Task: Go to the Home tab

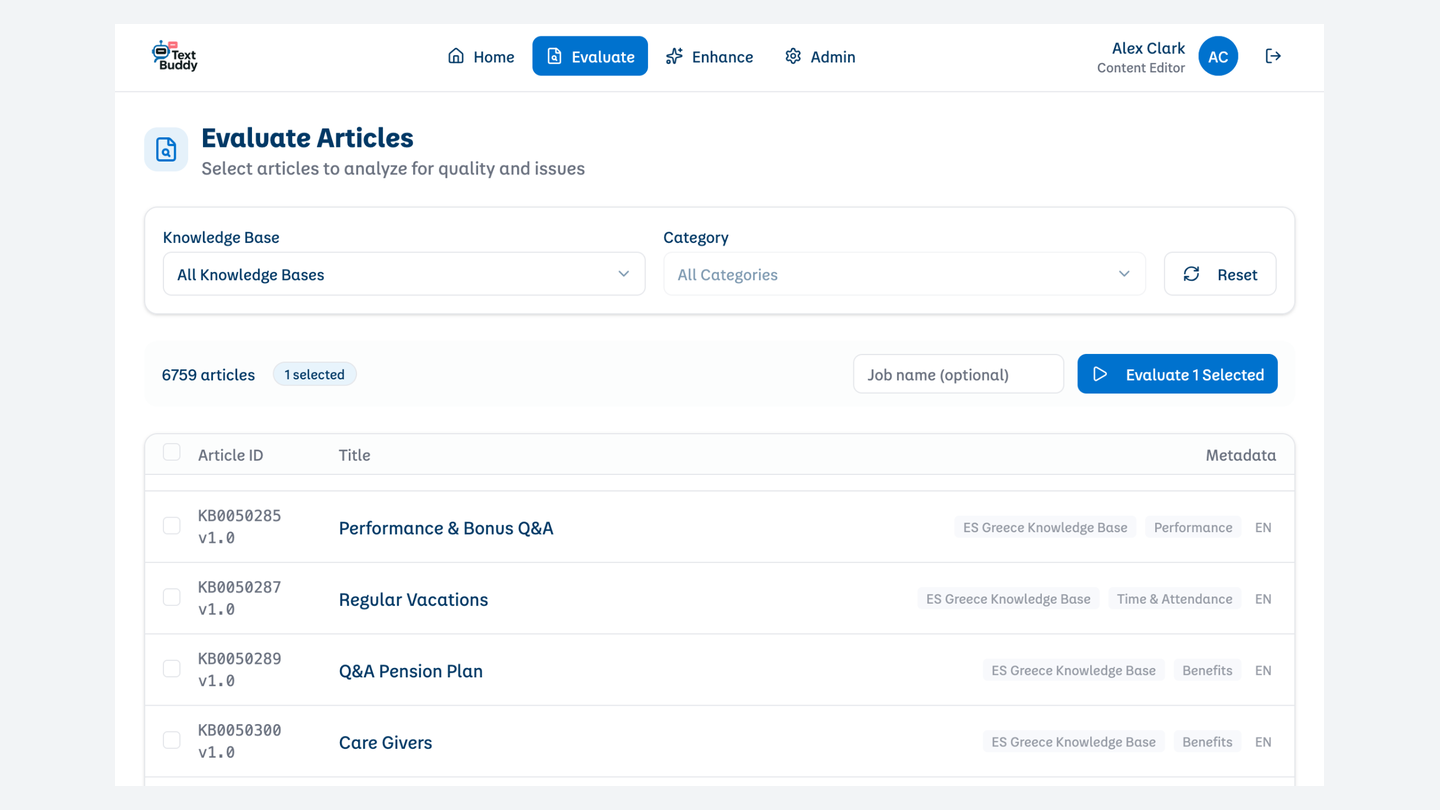Action: click(481, 56)
